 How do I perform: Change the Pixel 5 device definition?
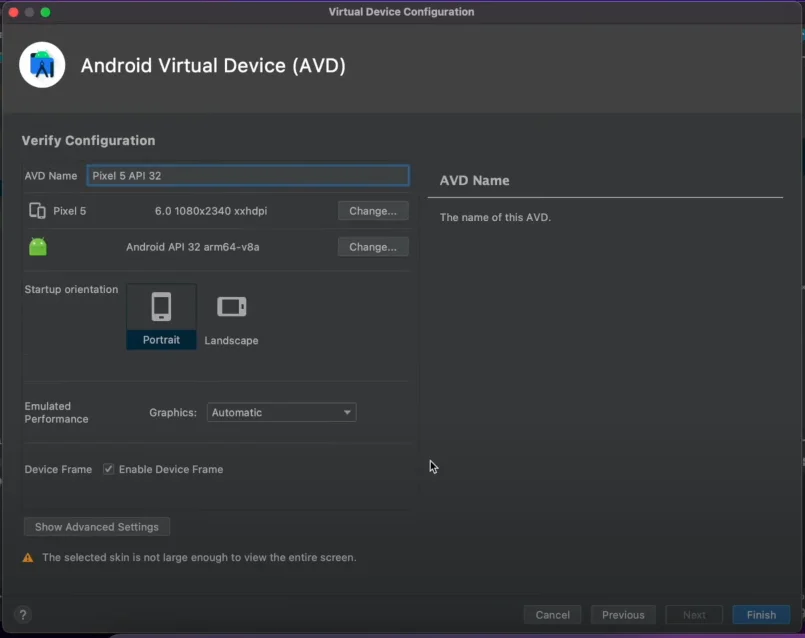point(372,211)
